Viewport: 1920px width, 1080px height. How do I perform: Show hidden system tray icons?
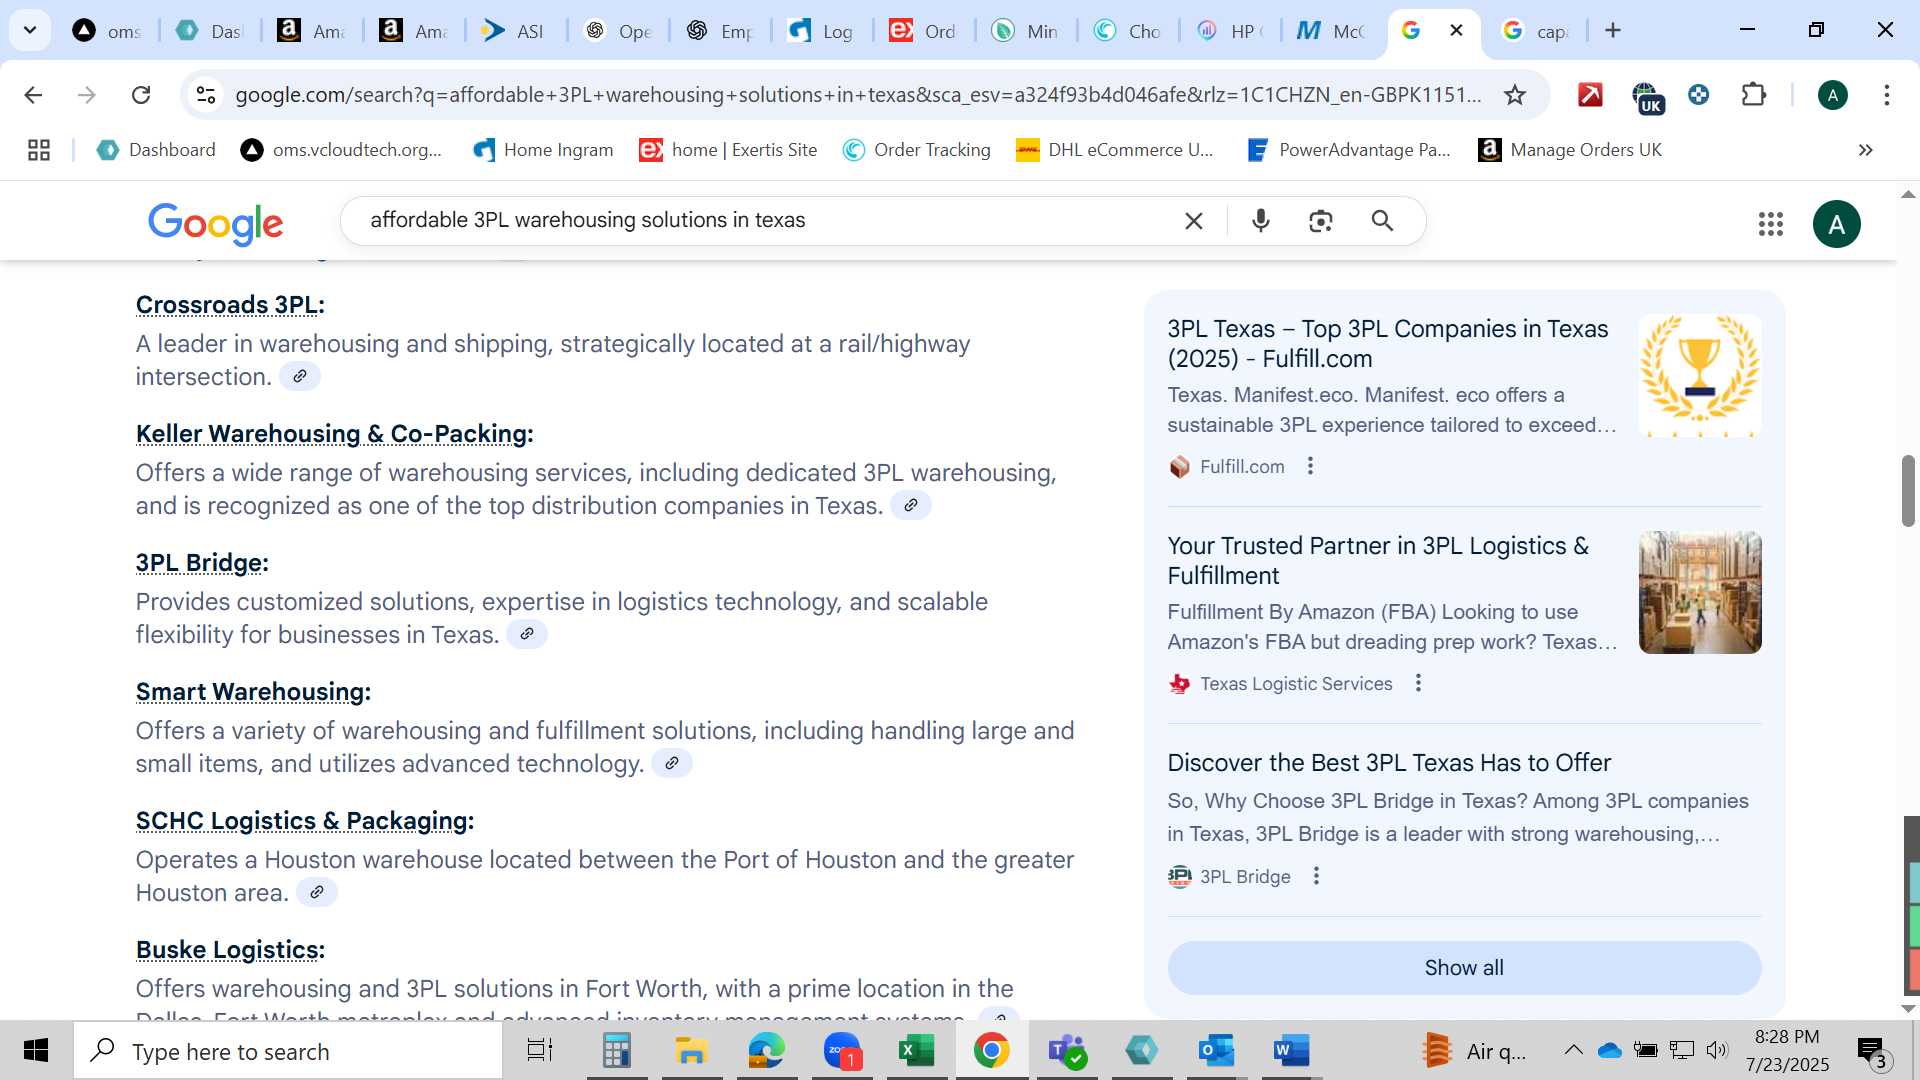tap(1573, 1050)
